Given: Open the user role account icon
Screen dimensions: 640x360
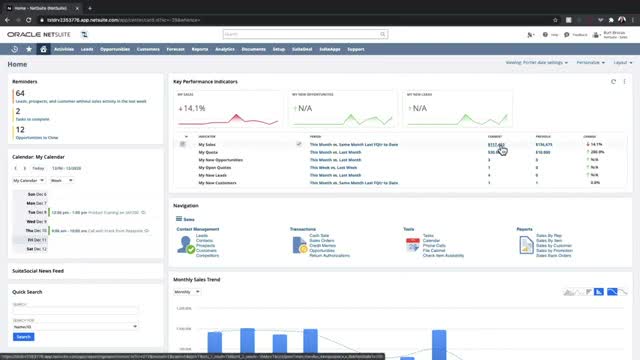Looking at the screenshot, I should point(596,35).
